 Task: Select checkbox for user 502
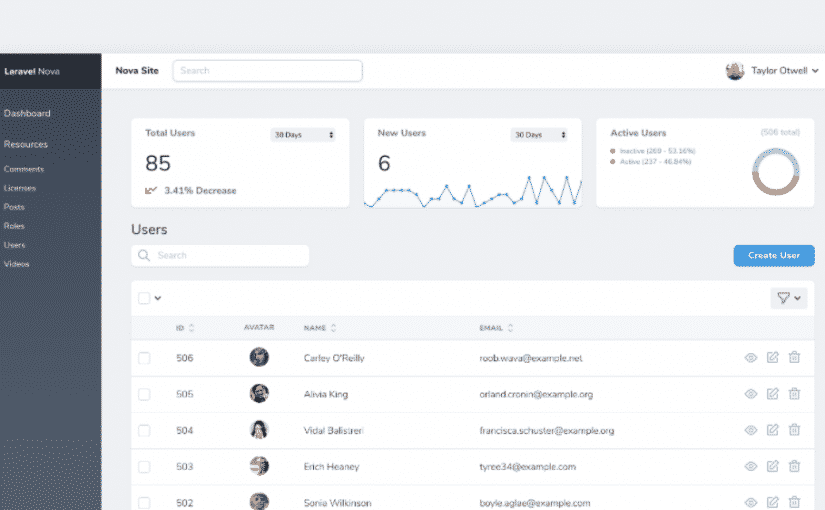pos(144,503)
